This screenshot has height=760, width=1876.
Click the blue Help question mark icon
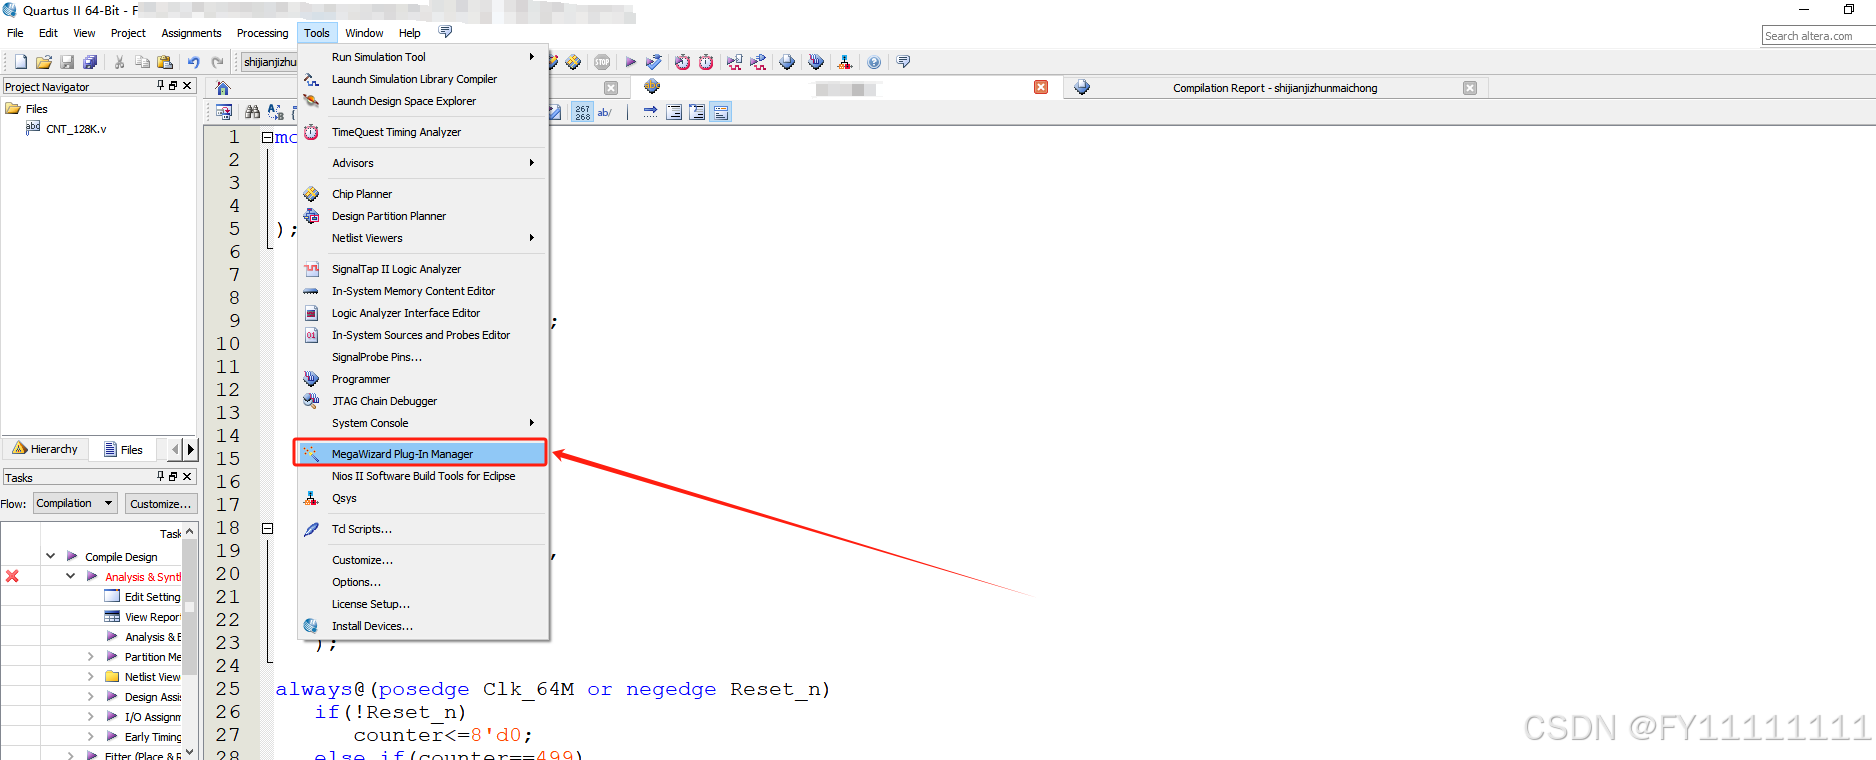pos(874,62)
